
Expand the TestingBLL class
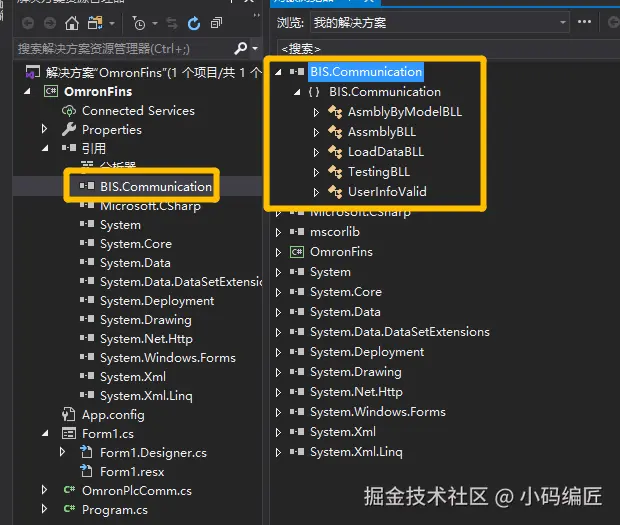[x=316, y=172]
